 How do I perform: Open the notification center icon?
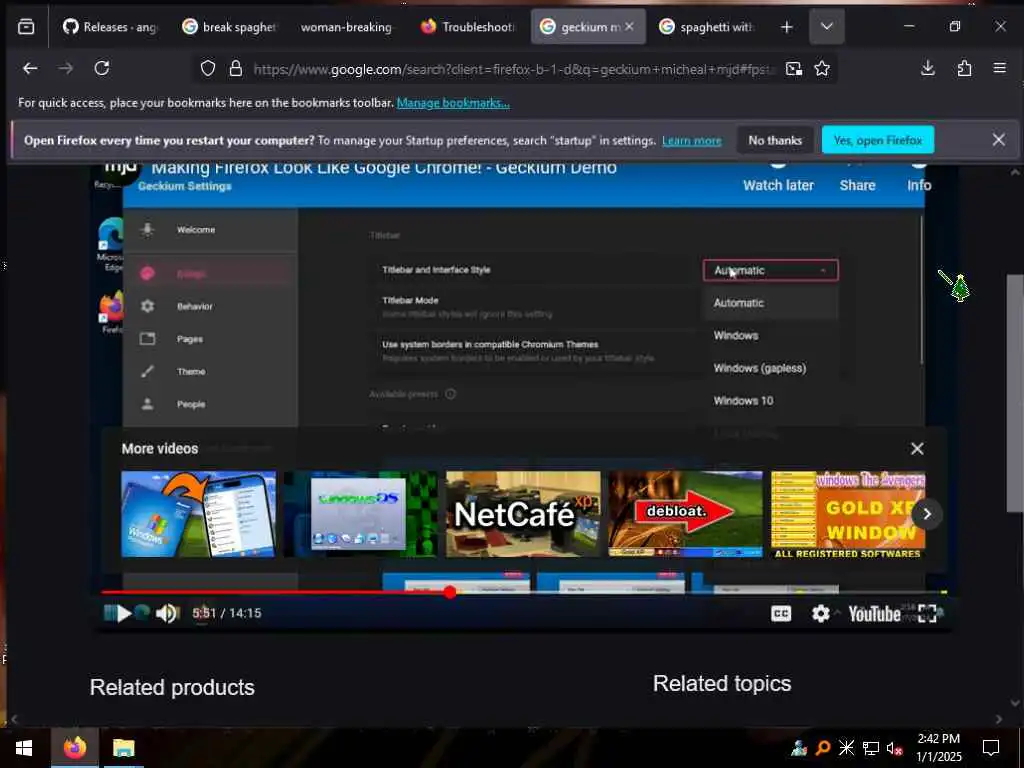coord(991,748)
